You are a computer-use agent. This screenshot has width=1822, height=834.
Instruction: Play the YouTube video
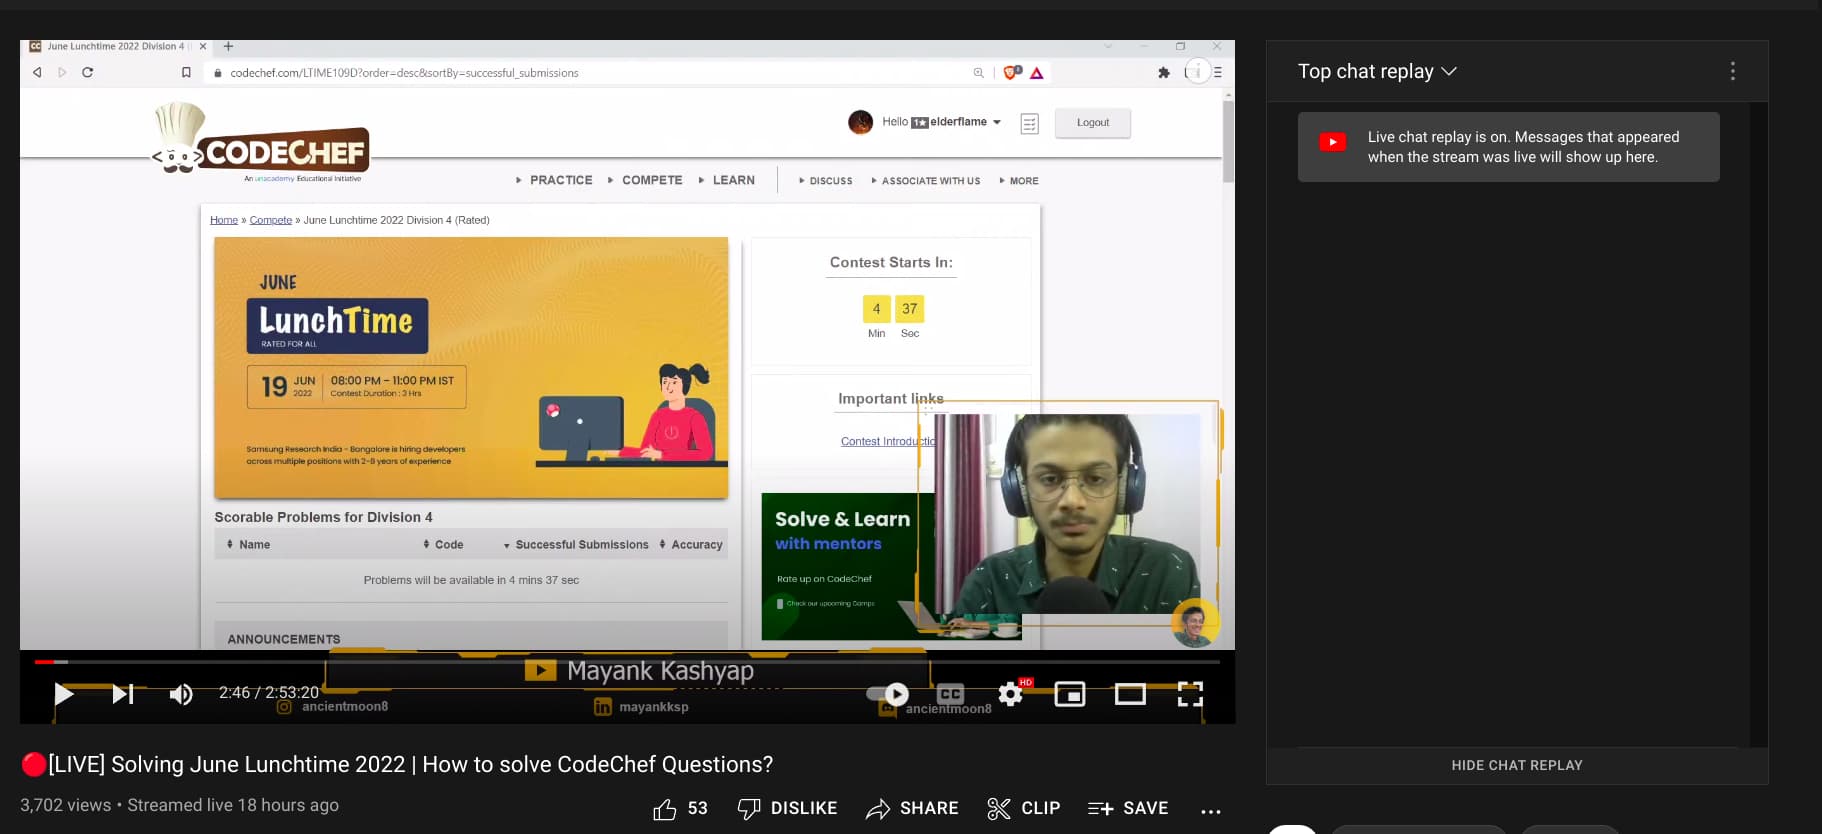pos(63,694)
